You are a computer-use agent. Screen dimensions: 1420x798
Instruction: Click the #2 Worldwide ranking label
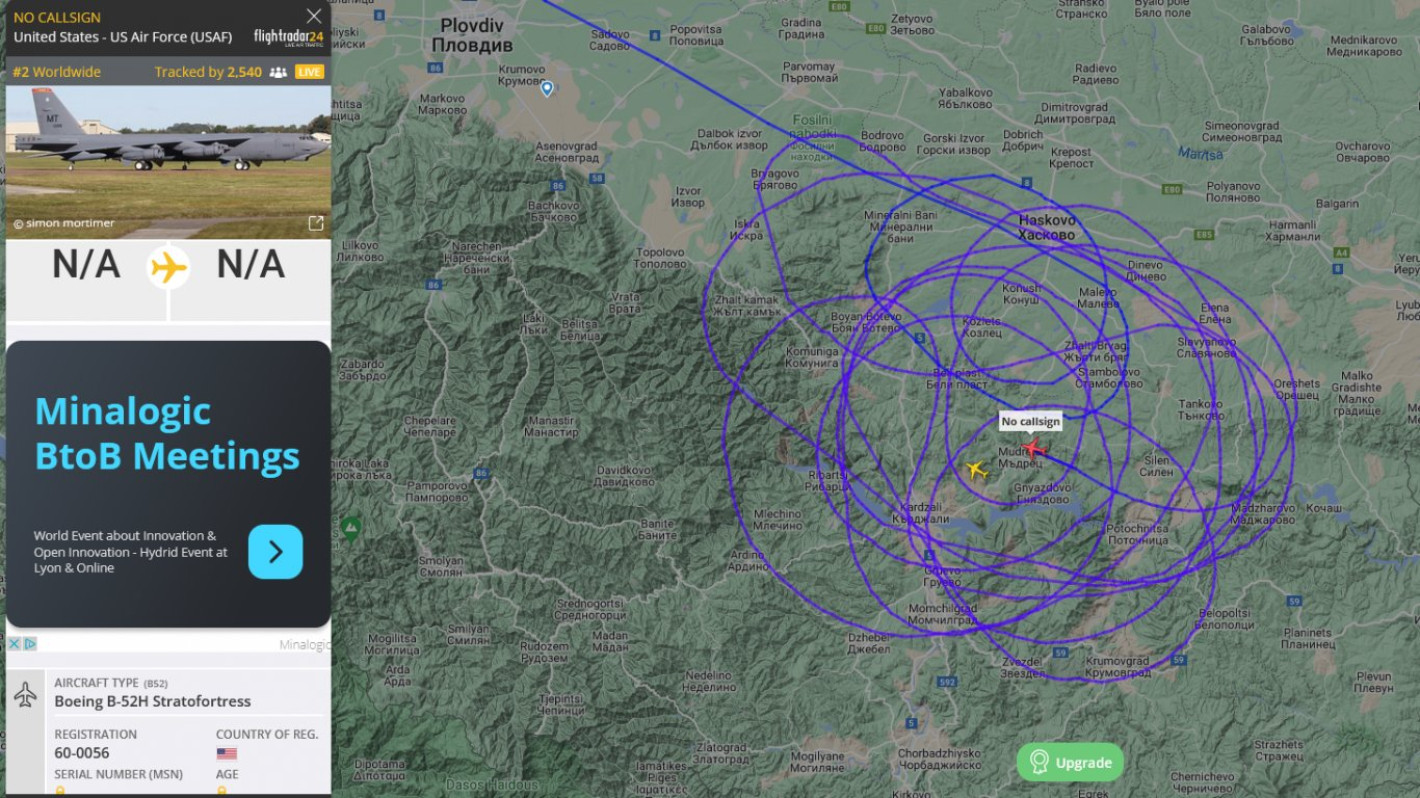tap(57, 72)
